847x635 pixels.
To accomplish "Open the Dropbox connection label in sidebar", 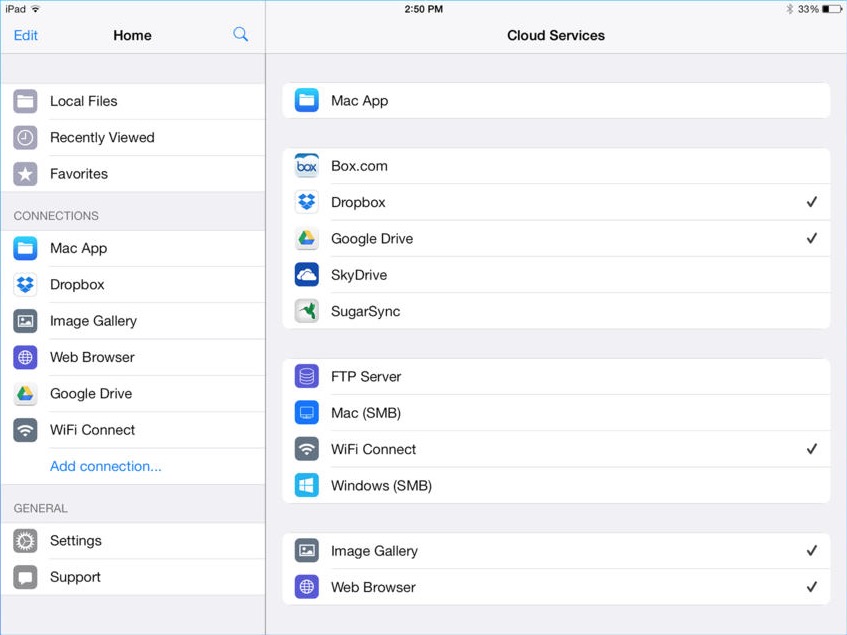I will click(x=77, y=285).
